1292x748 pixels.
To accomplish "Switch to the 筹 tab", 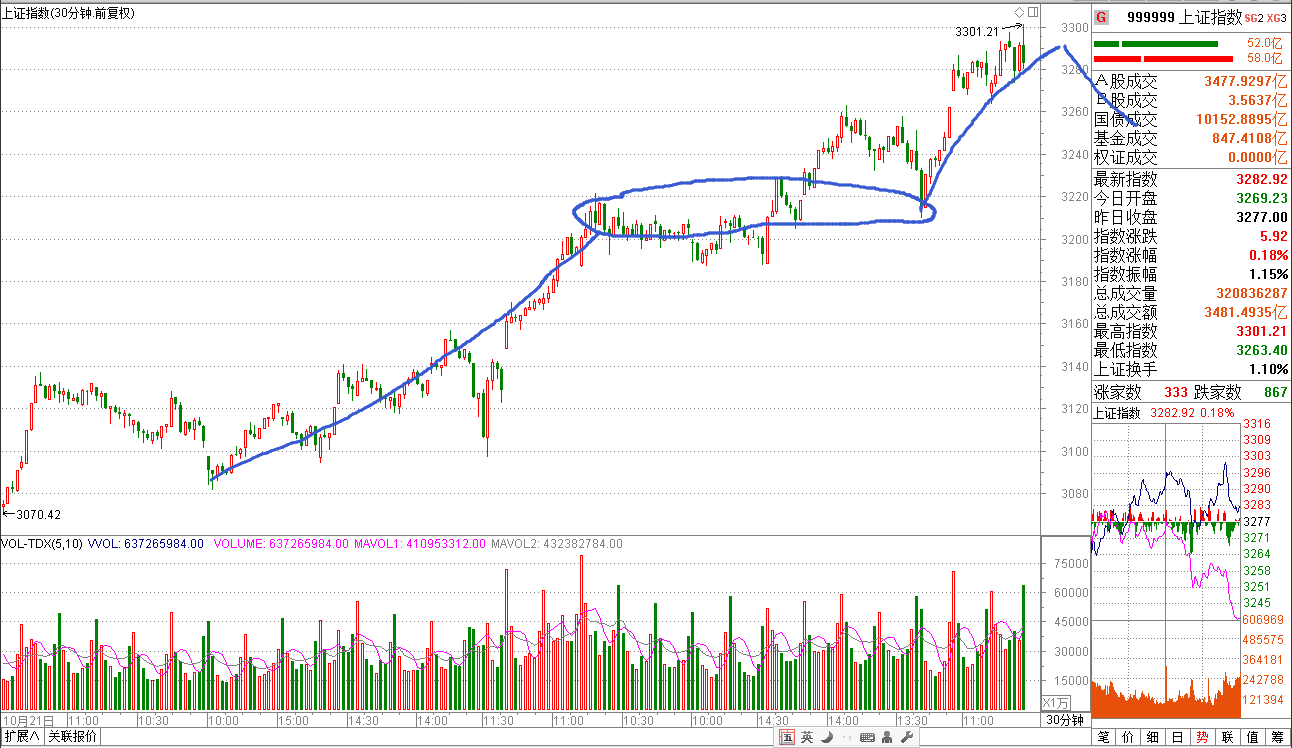I will click(x=1277, y=738).
